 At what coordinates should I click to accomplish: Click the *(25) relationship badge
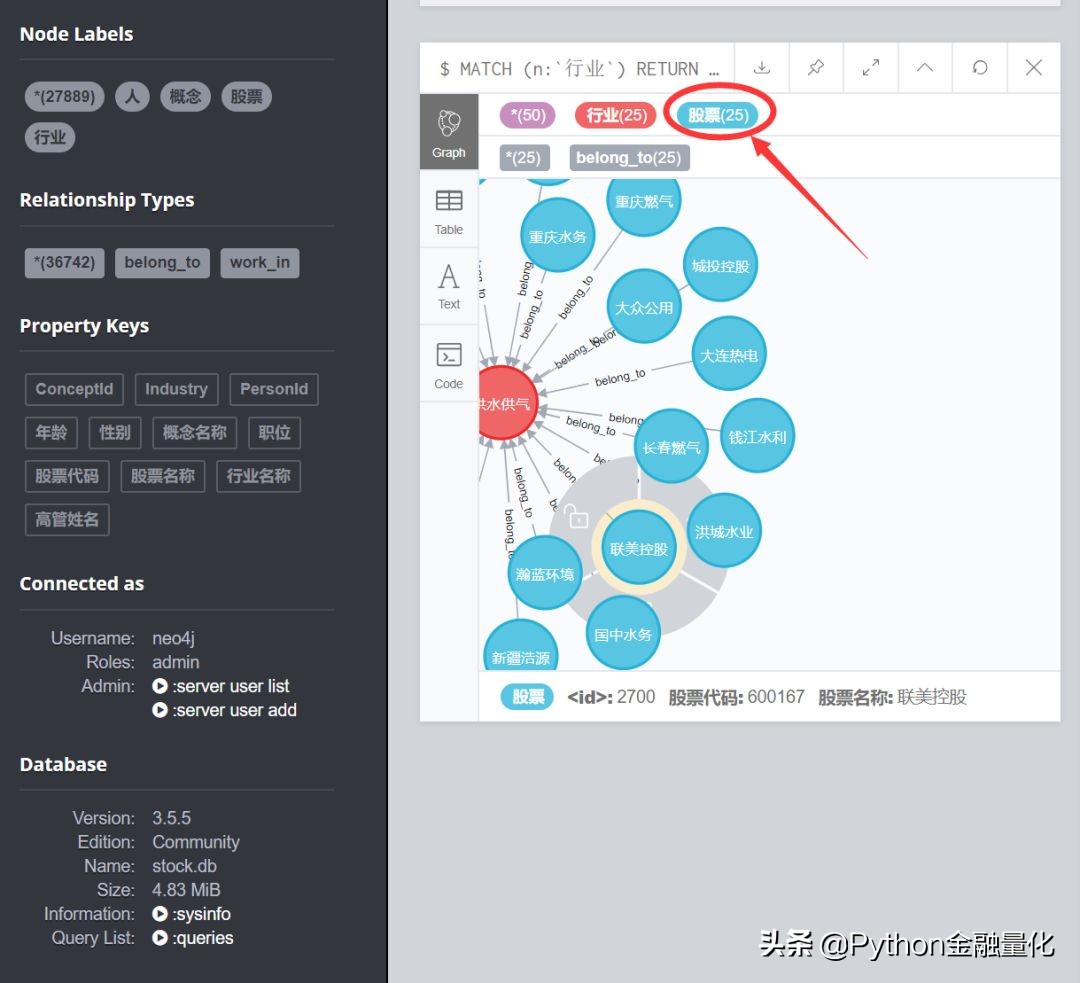point(524,158)
